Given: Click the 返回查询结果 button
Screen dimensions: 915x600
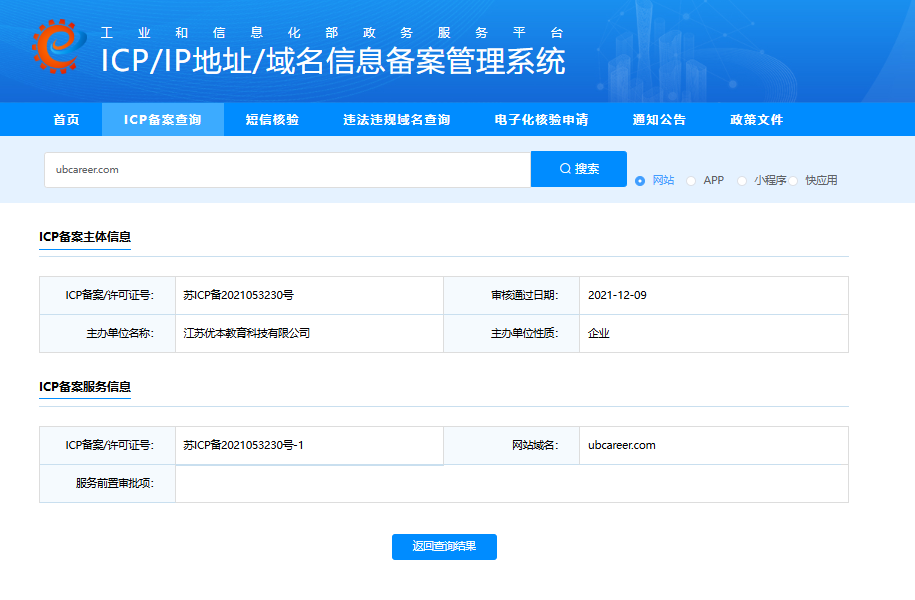Looking at the screenshot, I should (444, 547).
